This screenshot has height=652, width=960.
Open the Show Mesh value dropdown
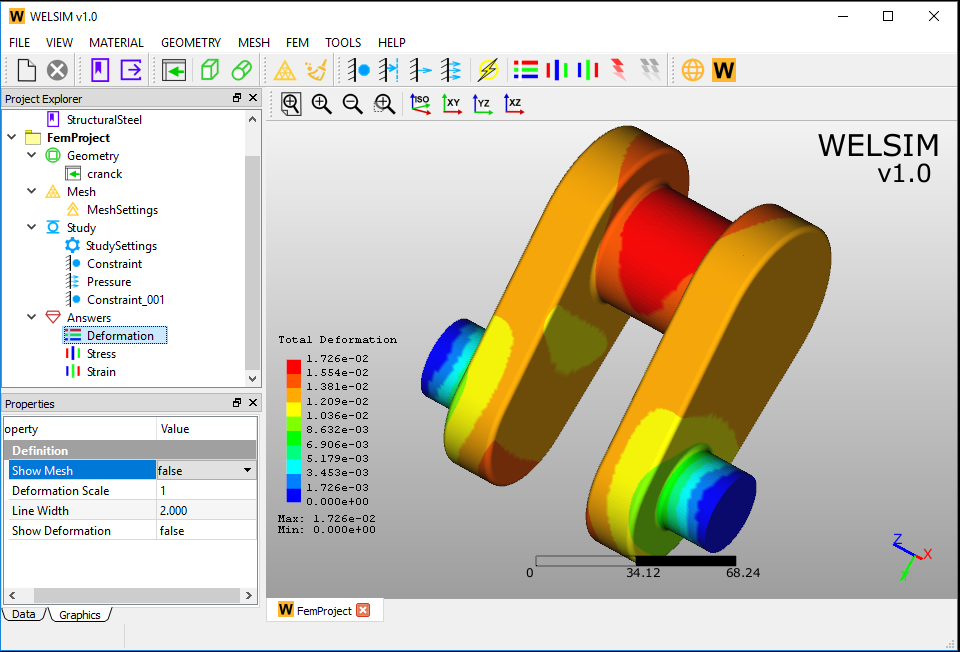(246, 470)
